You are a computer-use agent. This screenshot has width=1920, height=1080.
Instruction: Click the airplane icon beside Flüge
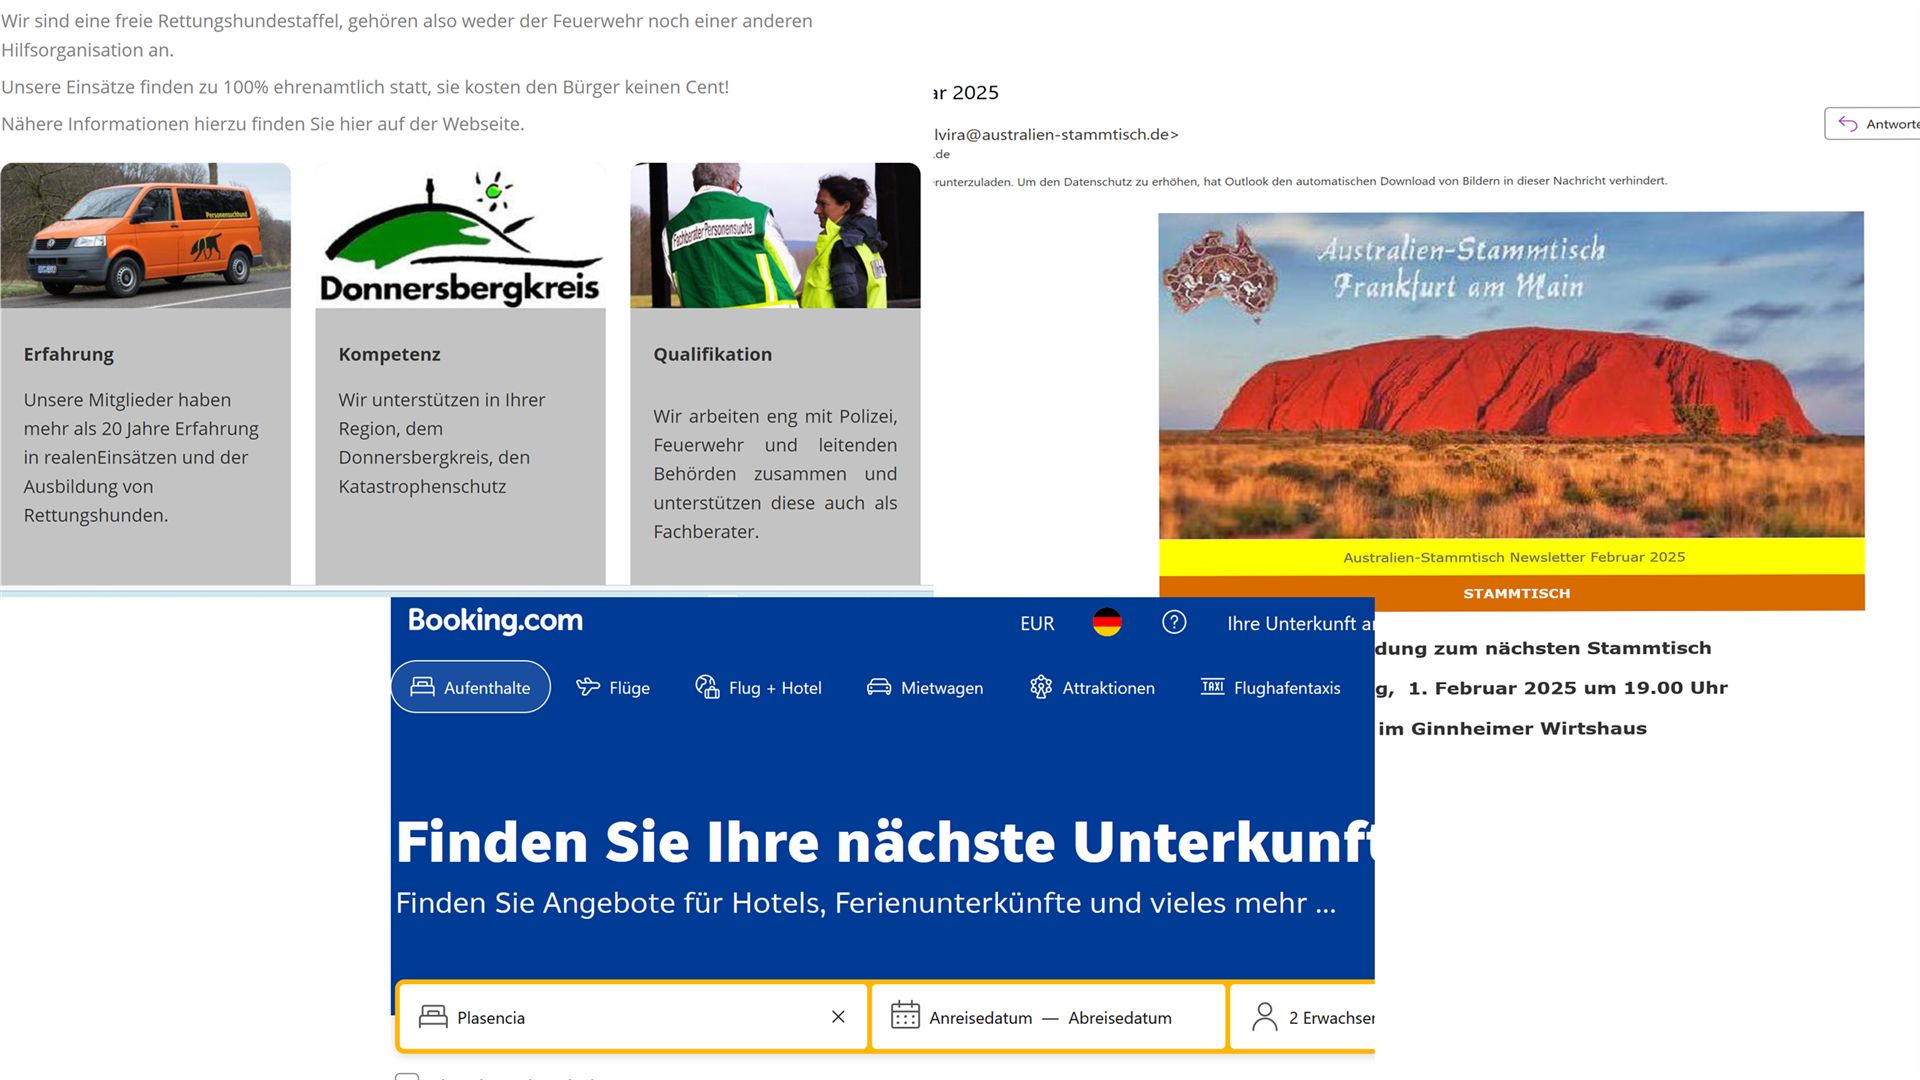tap(588, 686)
